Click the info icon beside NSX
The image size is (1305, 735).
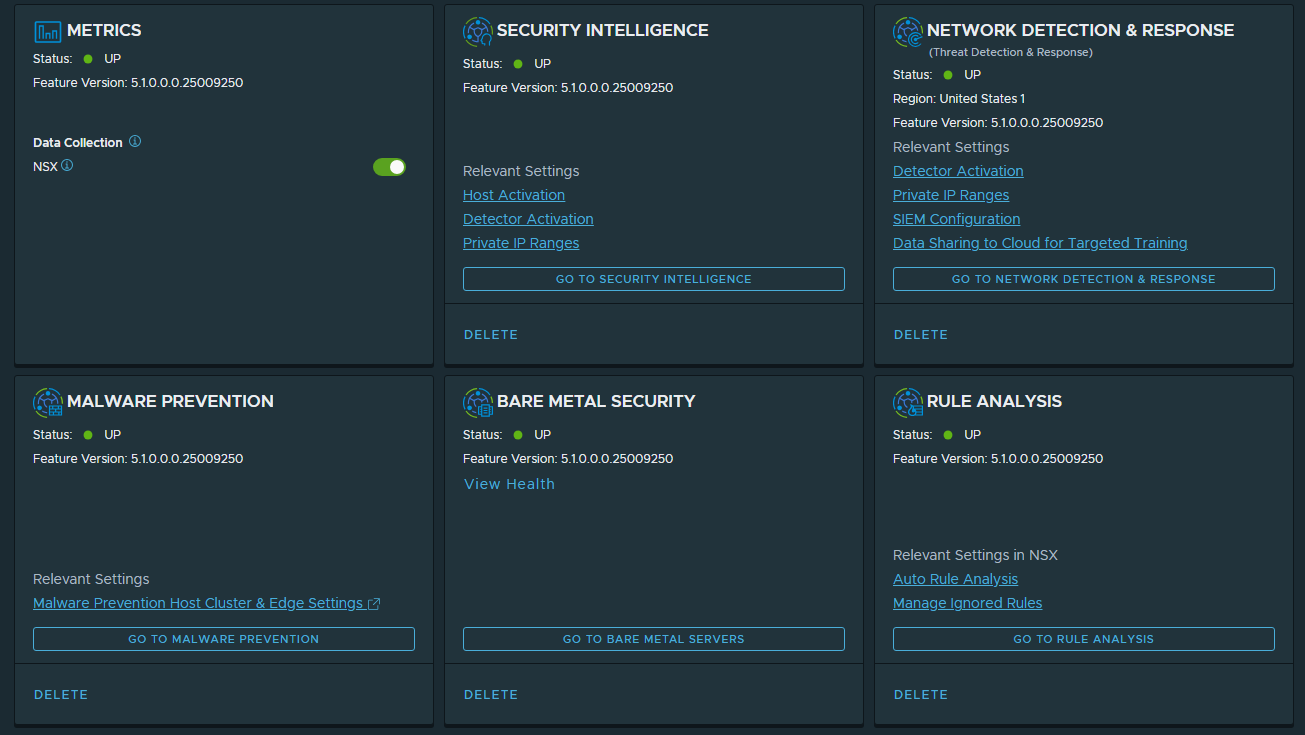67,166
